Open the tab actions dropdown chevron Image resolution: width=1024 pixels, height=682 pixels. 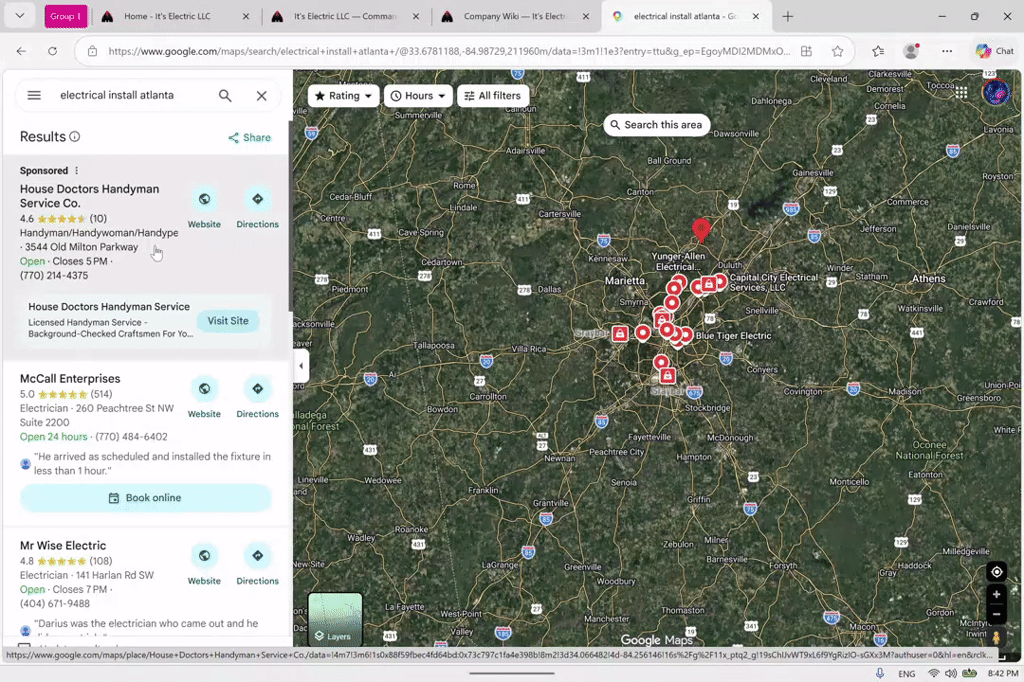(x=20, y=16)
